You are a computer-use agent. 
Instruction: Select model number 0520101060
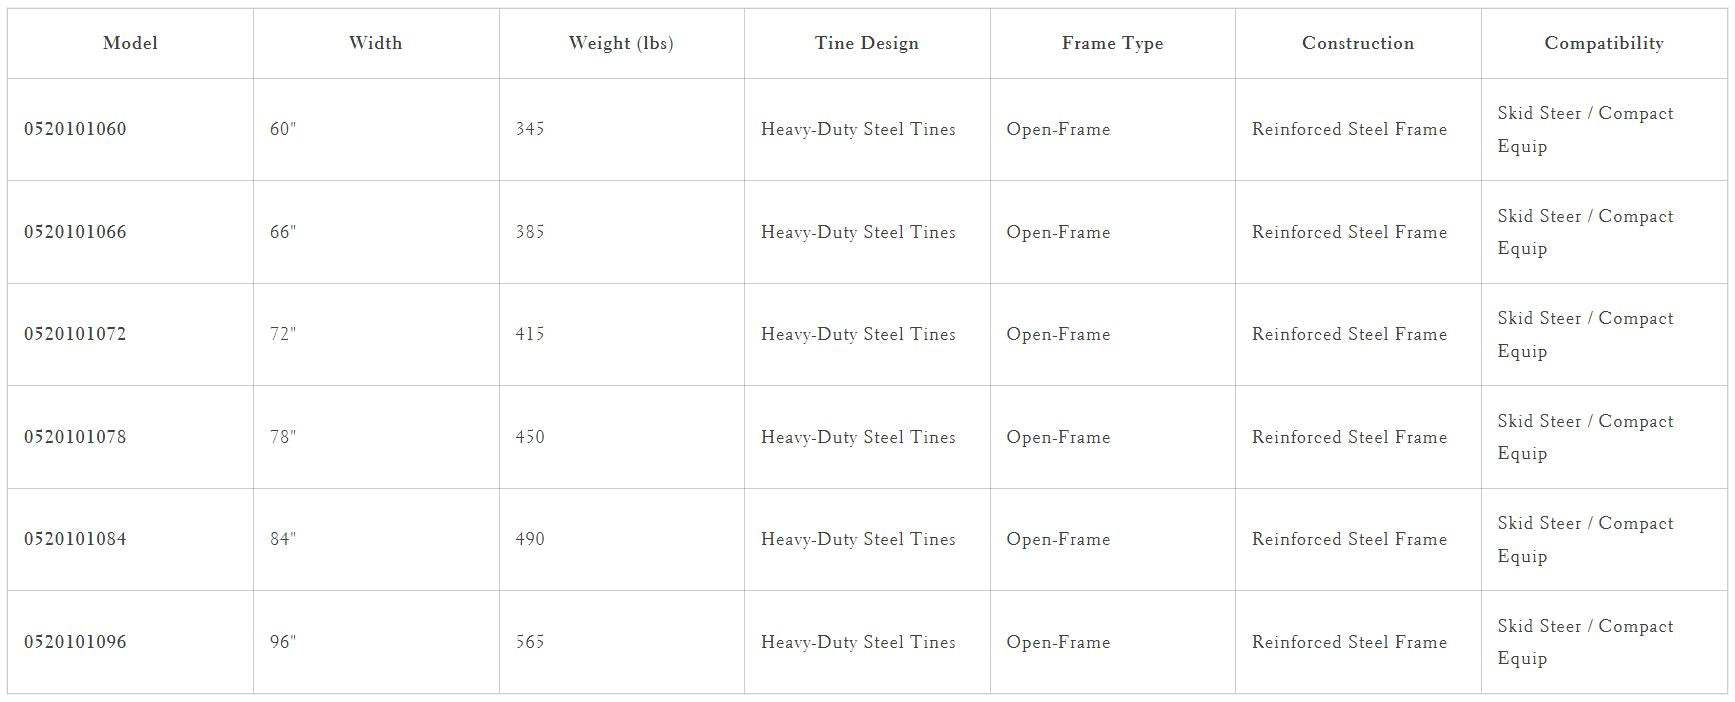click(75, 129)
